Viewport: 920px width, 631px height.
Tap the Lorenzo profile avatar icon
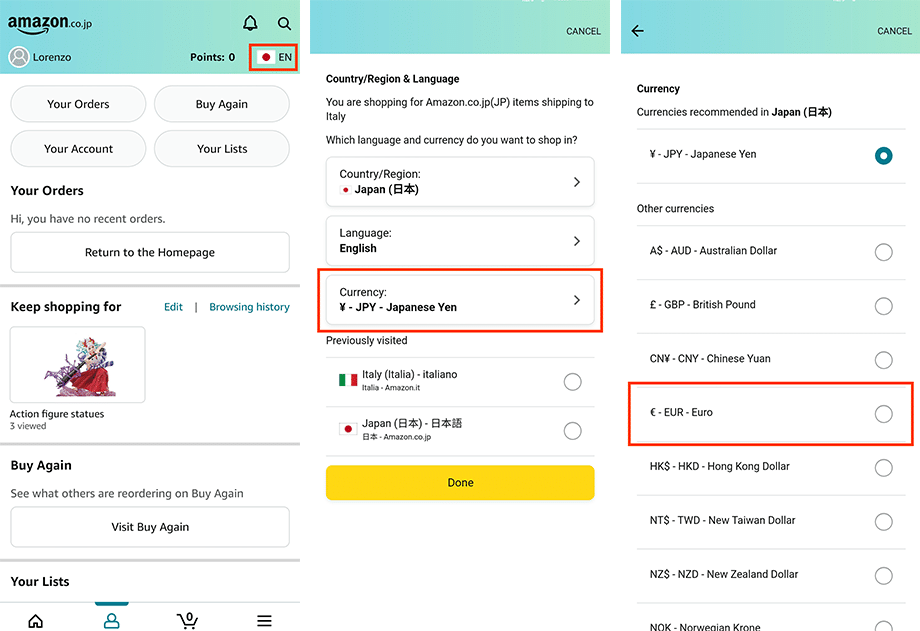tap(19, 57)
